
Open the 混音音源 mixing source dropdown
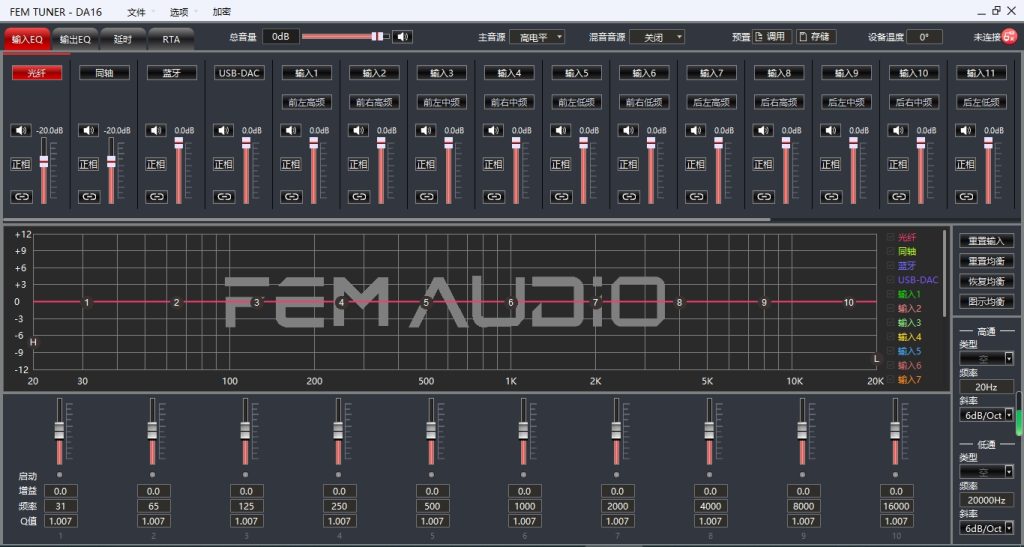(x=657, y=37)
